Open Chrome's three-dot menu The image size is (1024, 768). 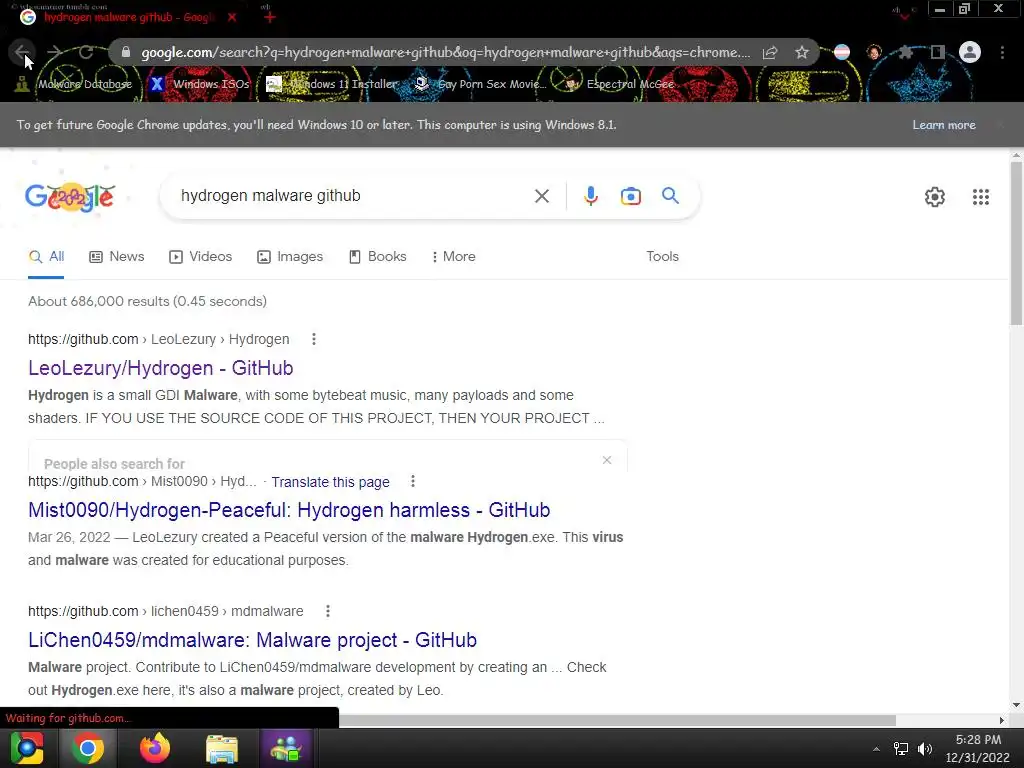[1002, 52]
